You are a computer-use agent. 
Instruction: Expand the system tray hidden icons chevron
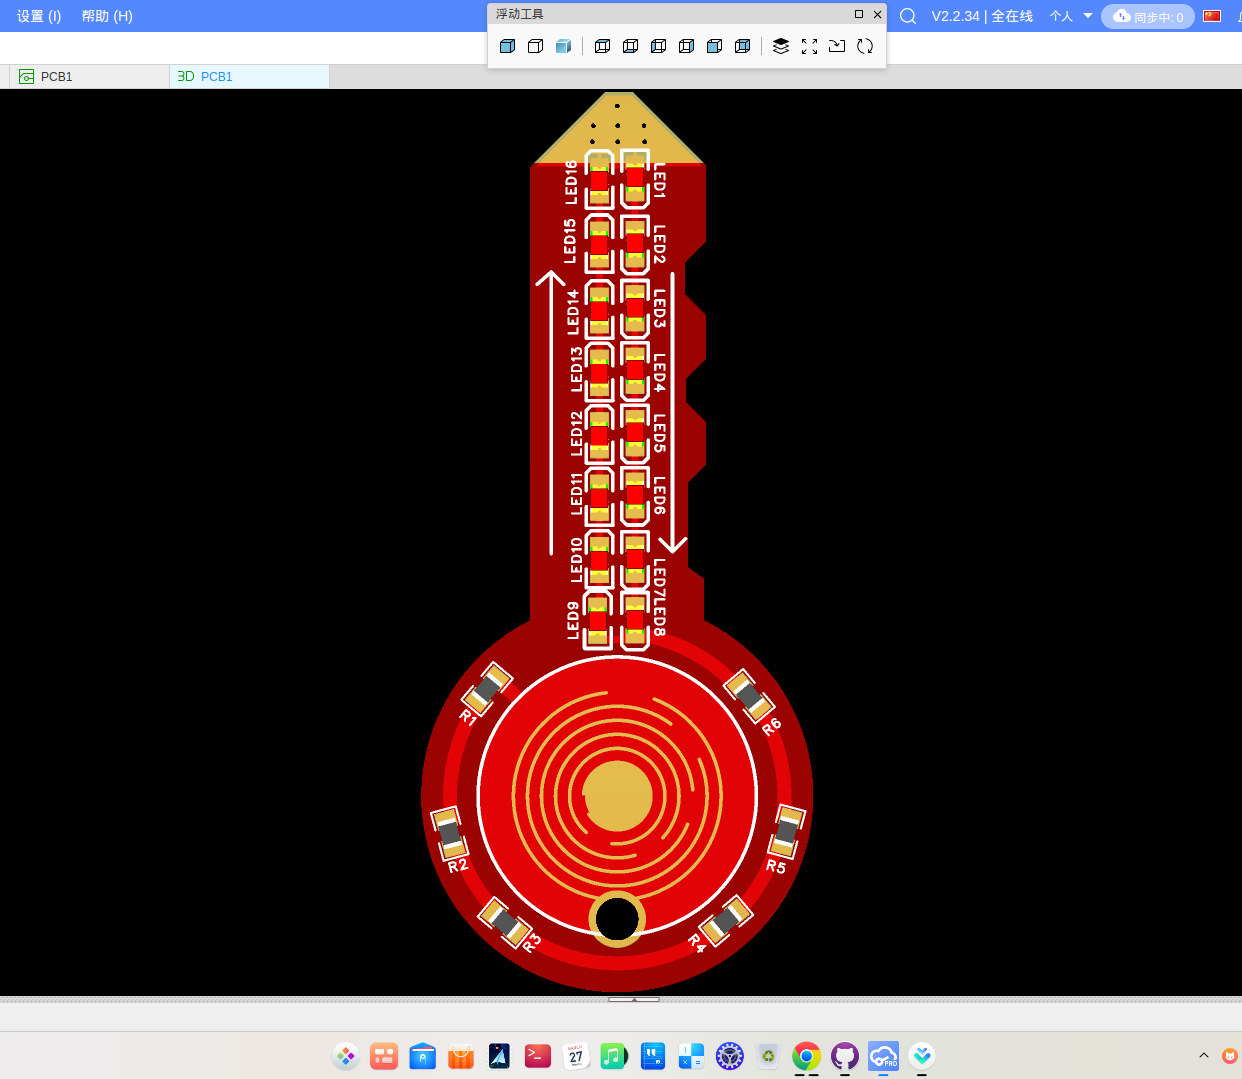tap(1204, 1055)
